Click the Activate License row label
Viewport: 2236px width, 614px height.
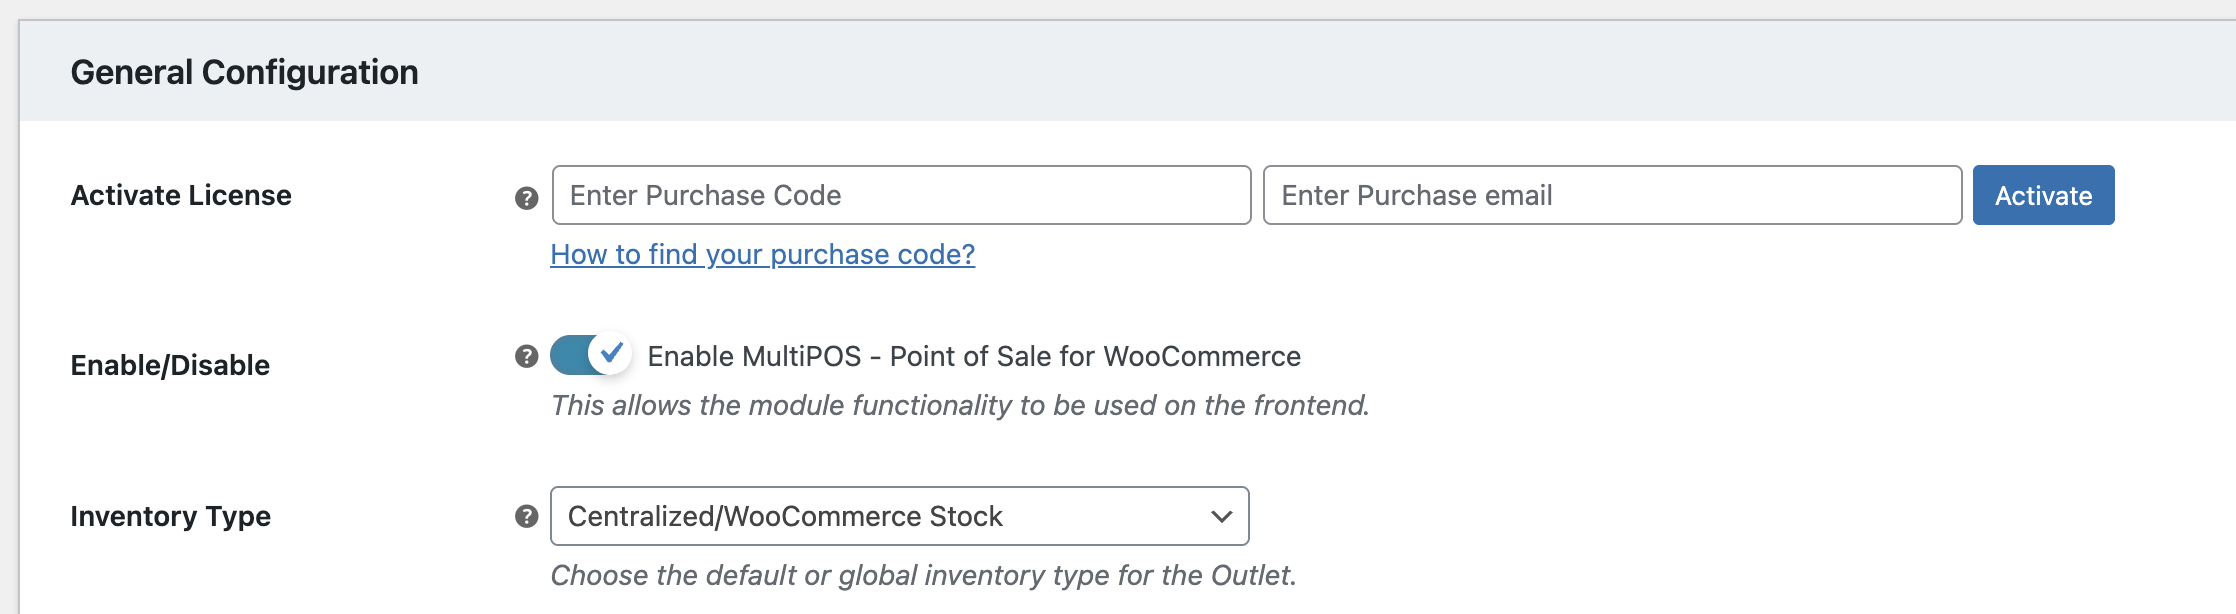181,195
